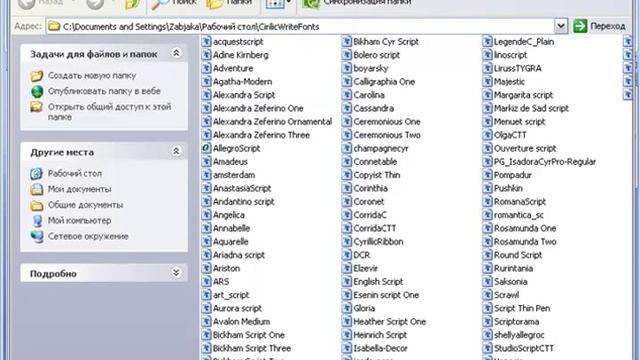Select the Pushkin font icon

(487, 188)
